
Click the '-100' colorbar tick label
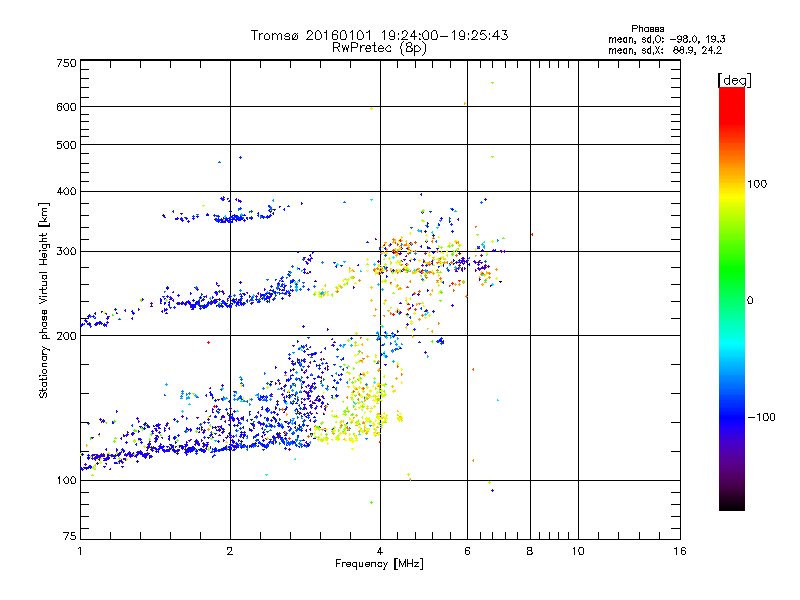(761, 417)
